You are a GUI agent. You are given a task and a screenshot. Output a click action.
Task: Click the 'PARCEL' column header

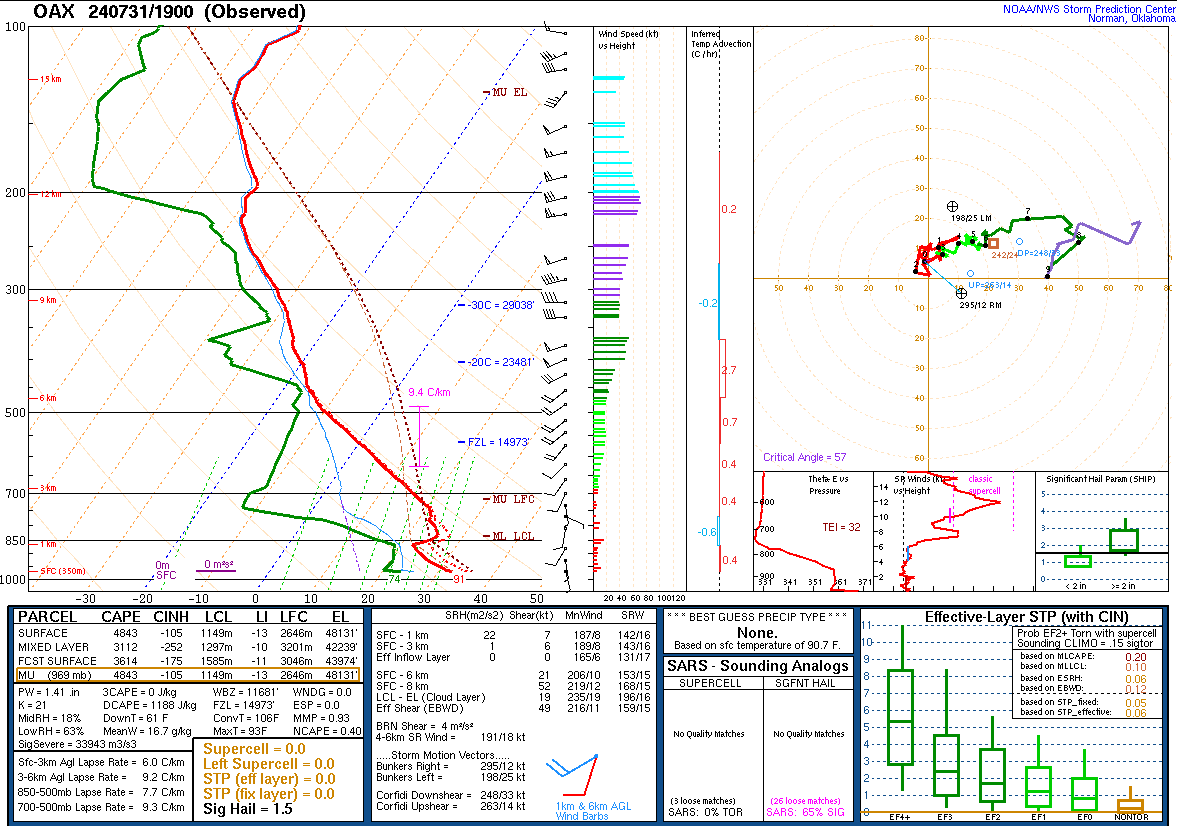(x=47, y=617)
